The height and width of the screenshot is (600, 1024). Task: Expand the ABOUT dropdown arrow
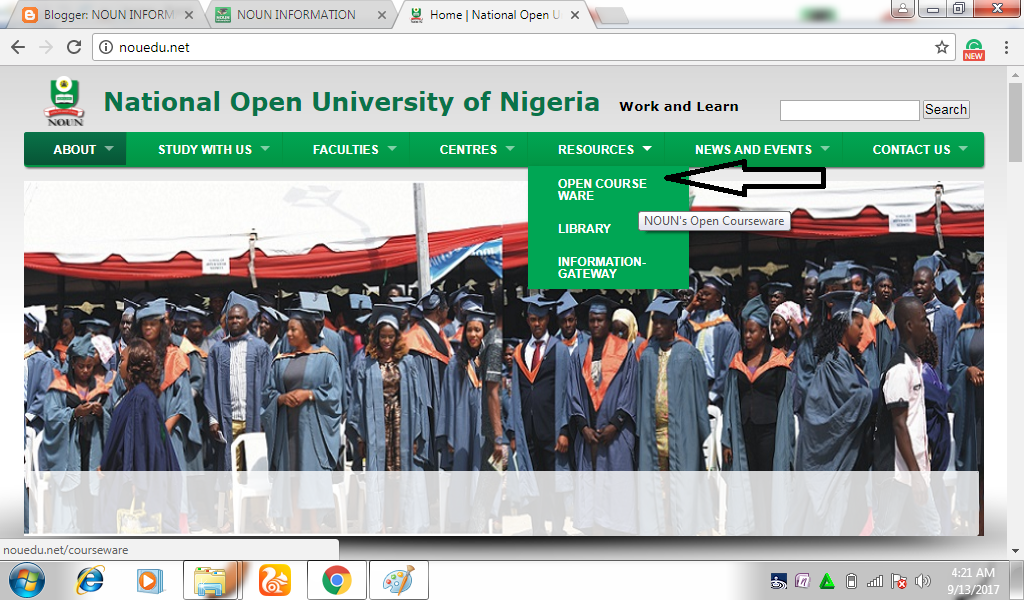(x=109, y=149)
